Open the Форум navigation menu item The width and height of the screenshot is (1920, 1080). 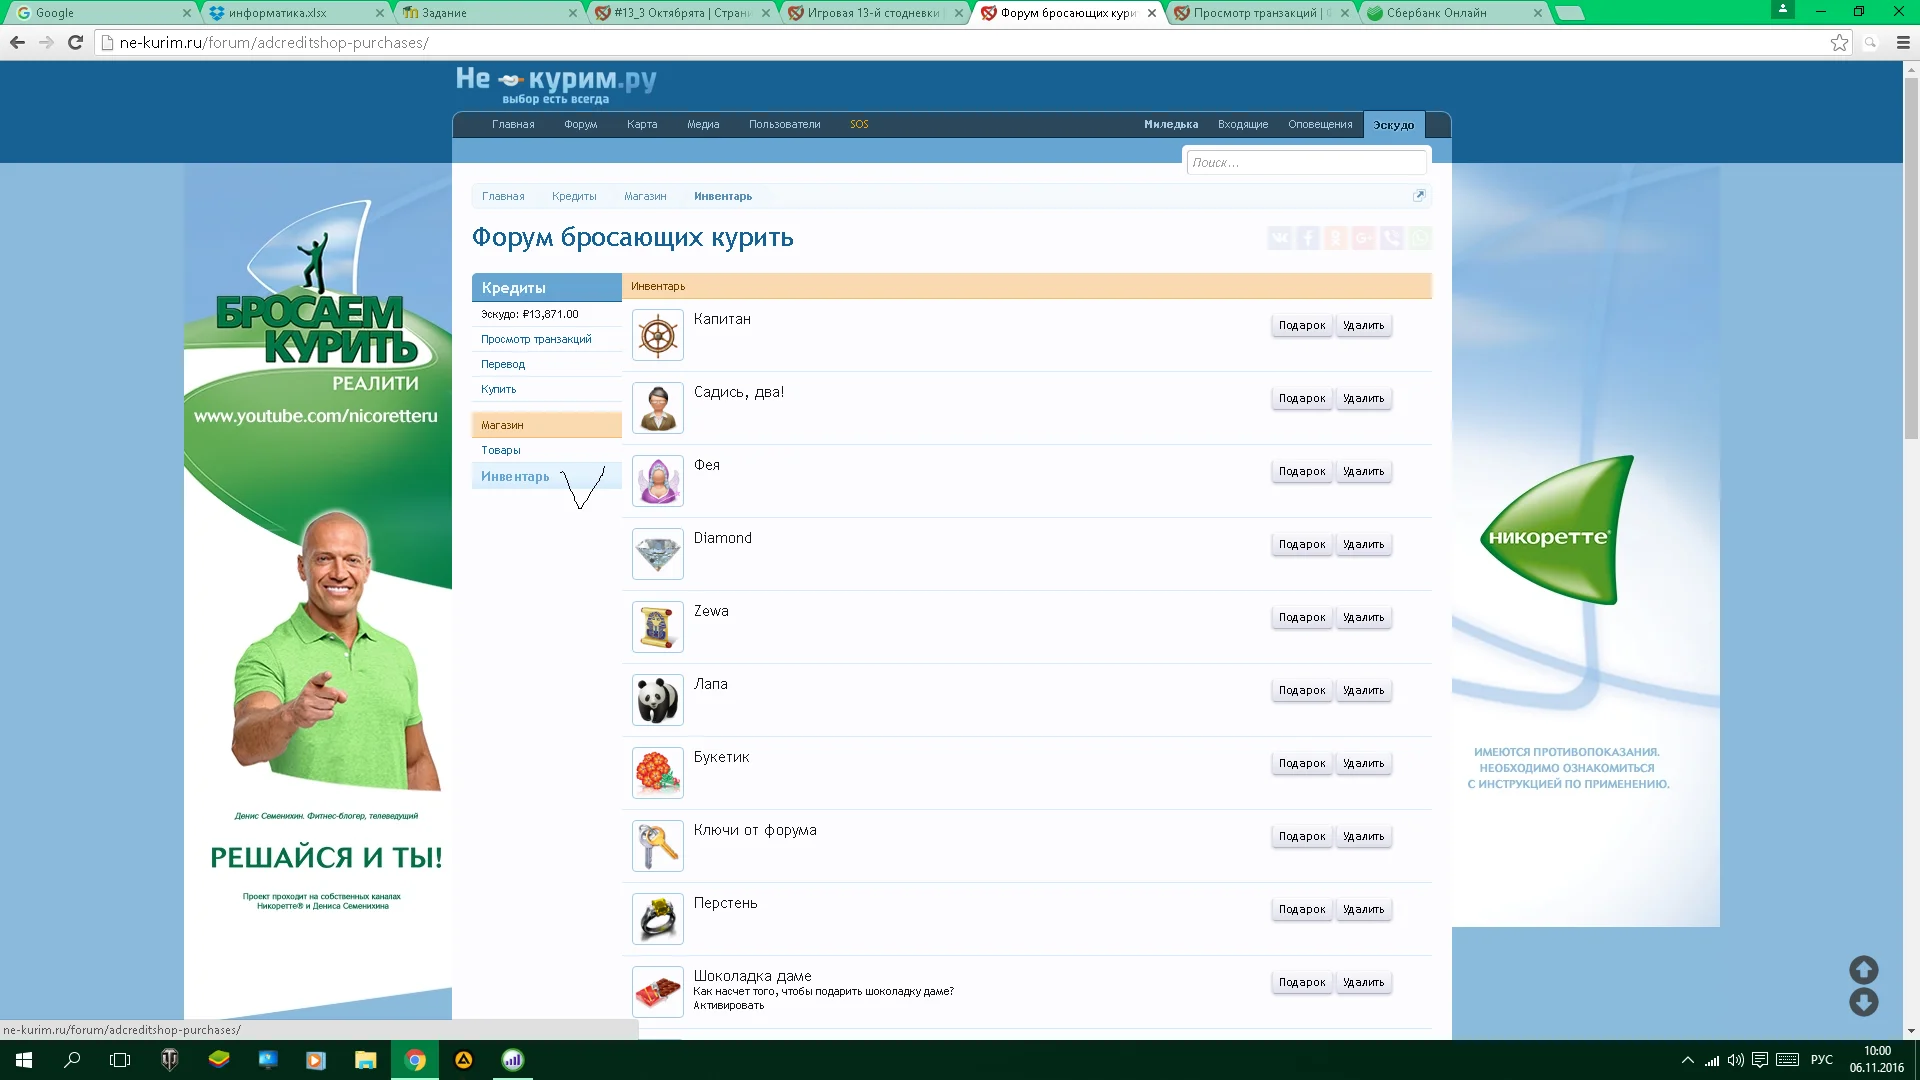[x=580, y=124]
